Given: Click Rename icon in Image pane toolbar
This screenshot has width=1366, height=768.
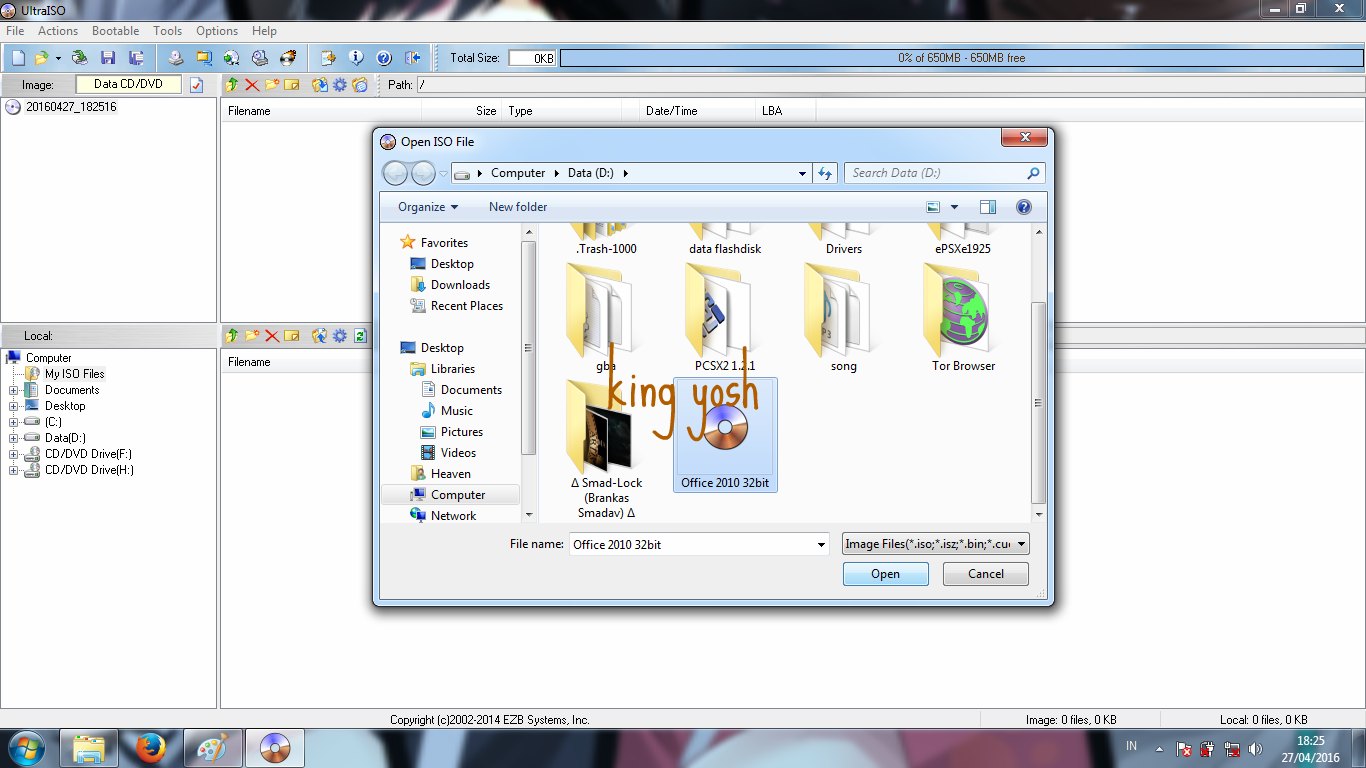Looking at the screenshot, I should (x=292, y=85).
